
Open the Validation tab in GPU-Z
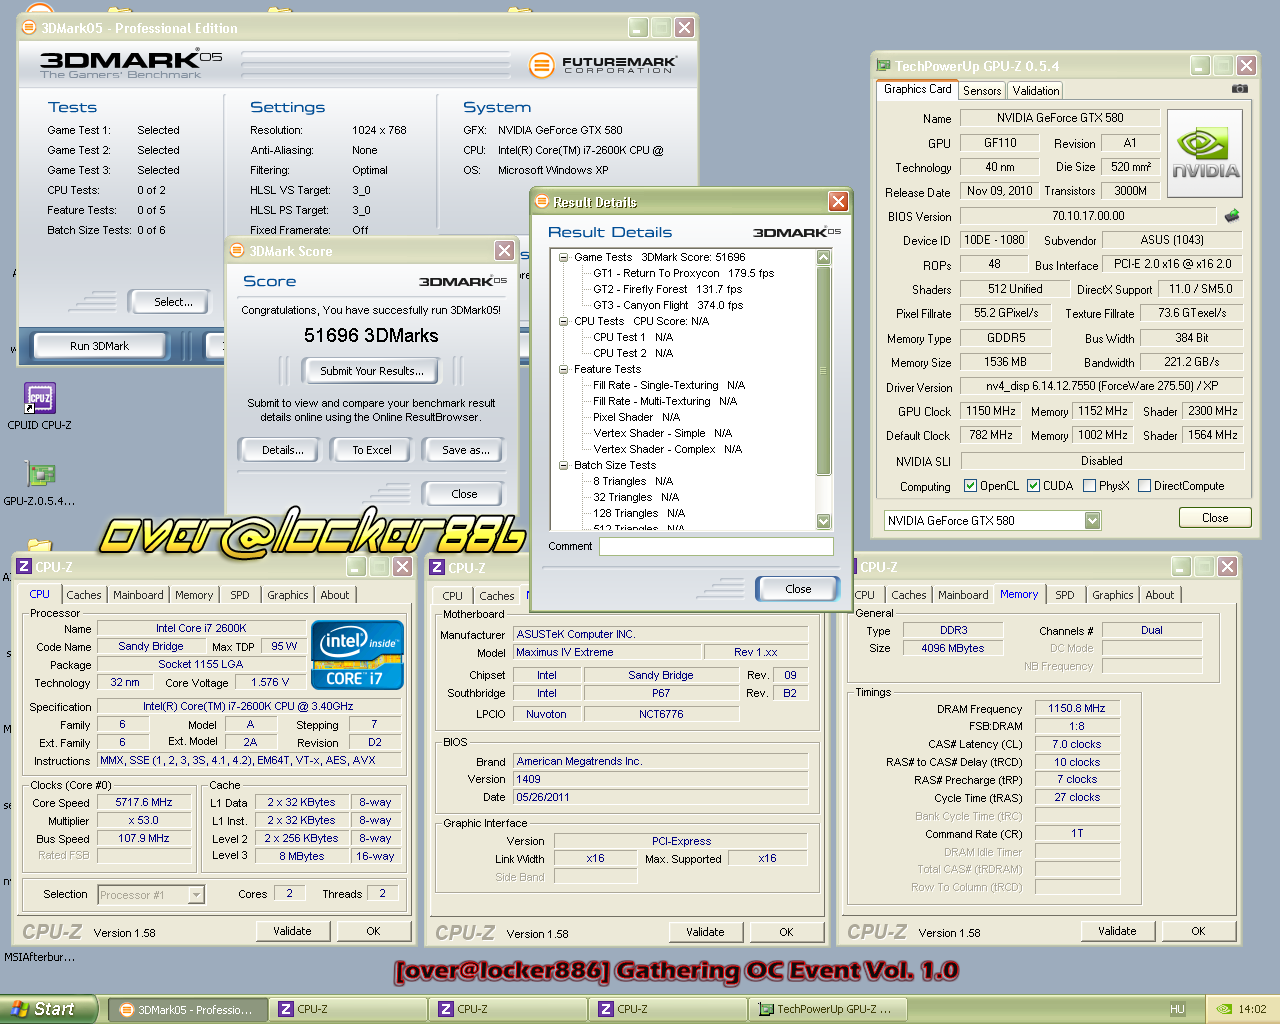point(1036,90)
